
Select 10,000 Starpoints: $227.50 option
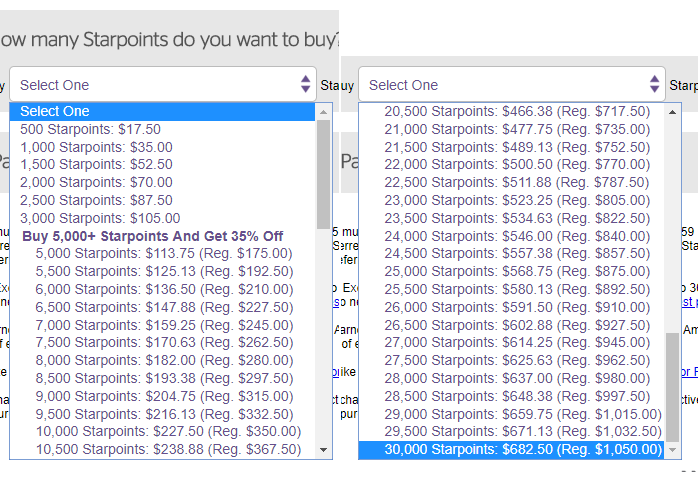(x=162, y=431)
